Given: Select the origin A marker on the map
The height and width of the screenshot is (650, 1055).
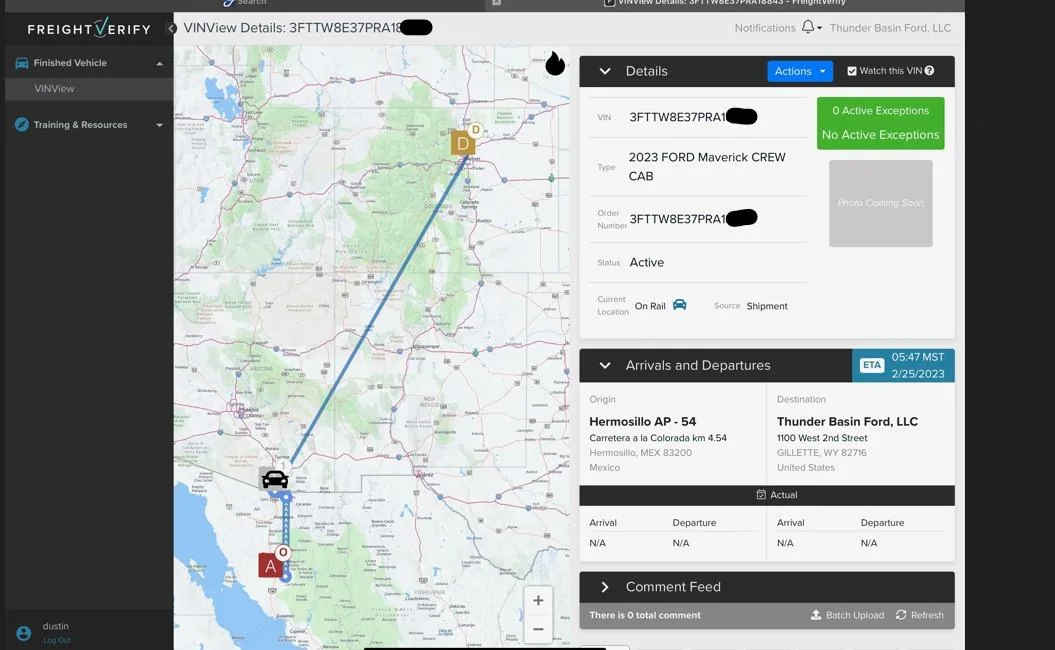Looking at the screenshot, I should (270, 566).
